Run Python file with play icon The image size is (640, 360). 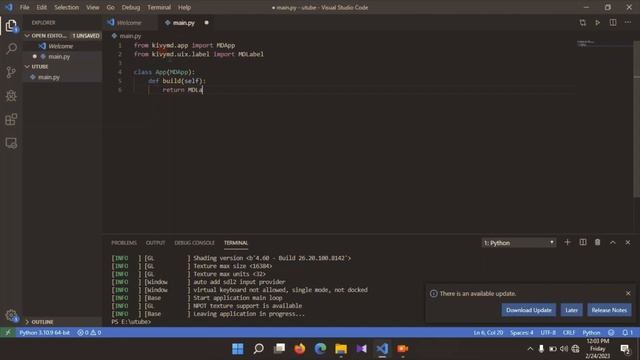click(597, 23)
